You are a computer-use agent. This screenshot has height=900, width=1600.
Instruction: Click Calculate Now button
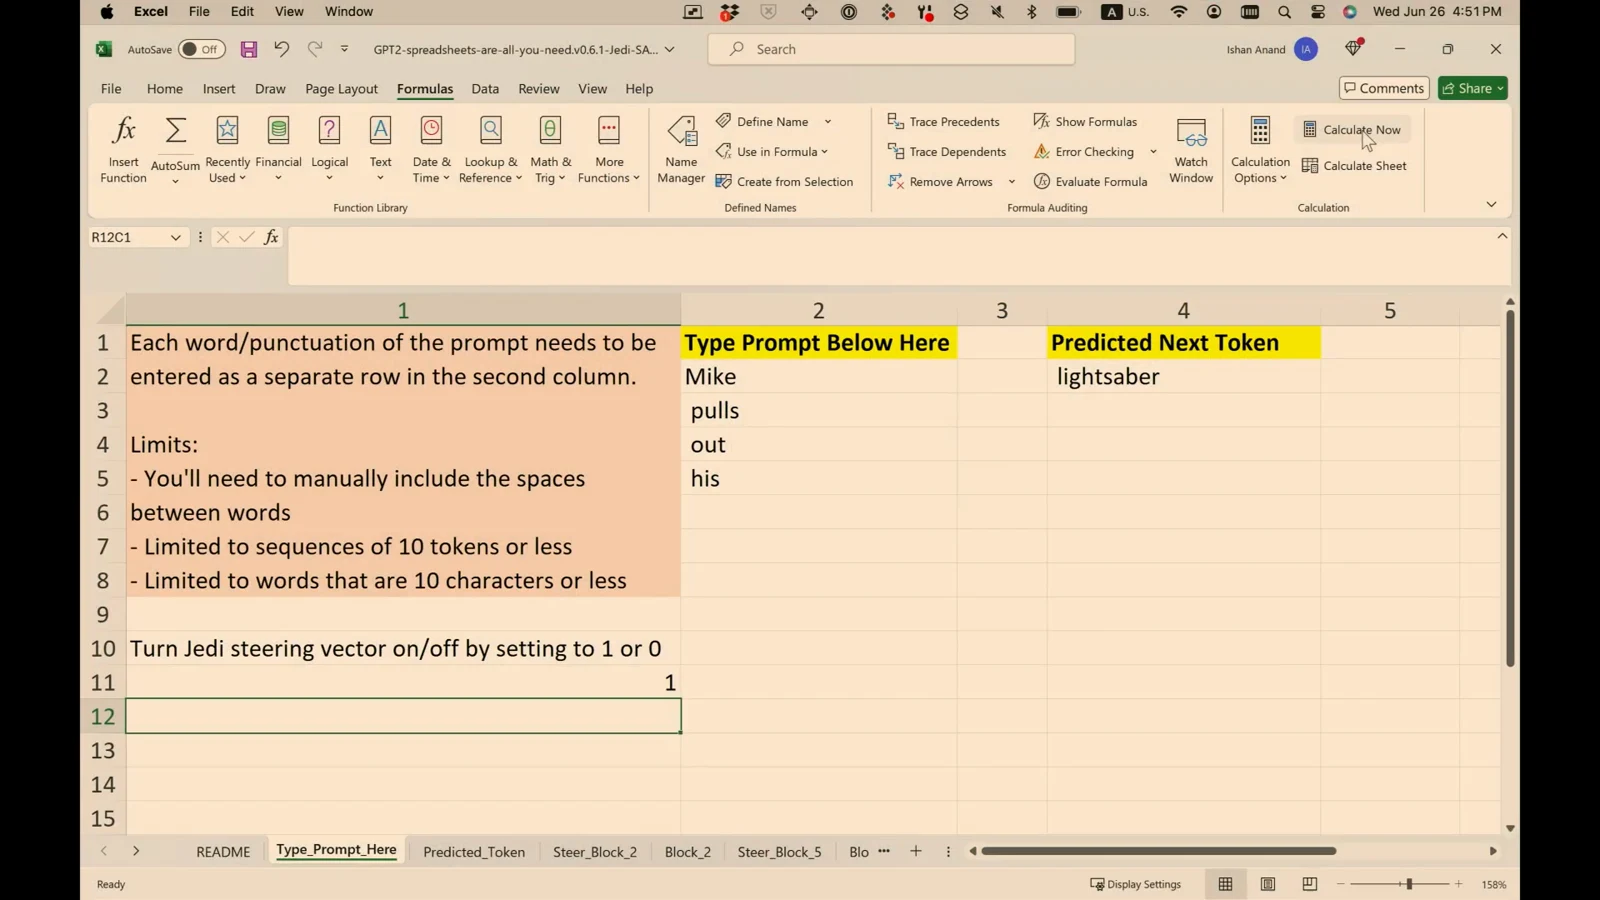pyautogui.click(x=1352, y=129)
